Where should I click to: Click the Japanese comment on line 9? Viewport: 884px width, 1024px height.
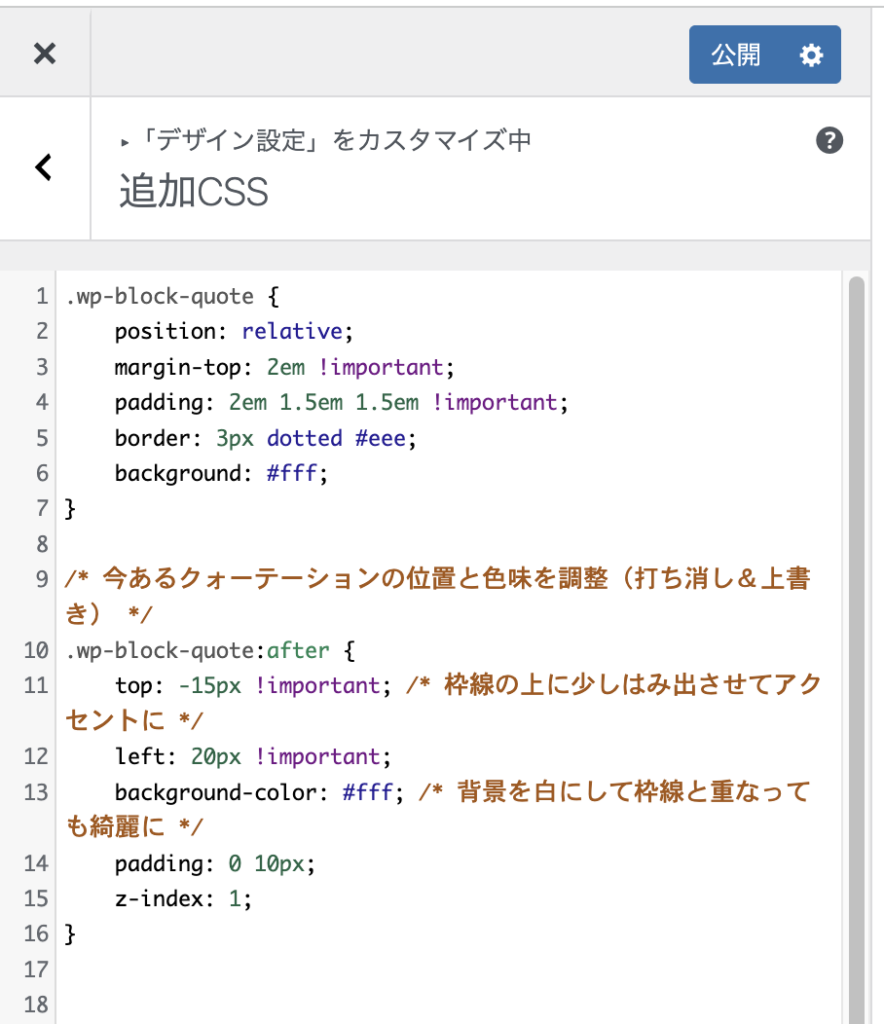[430, 580]
